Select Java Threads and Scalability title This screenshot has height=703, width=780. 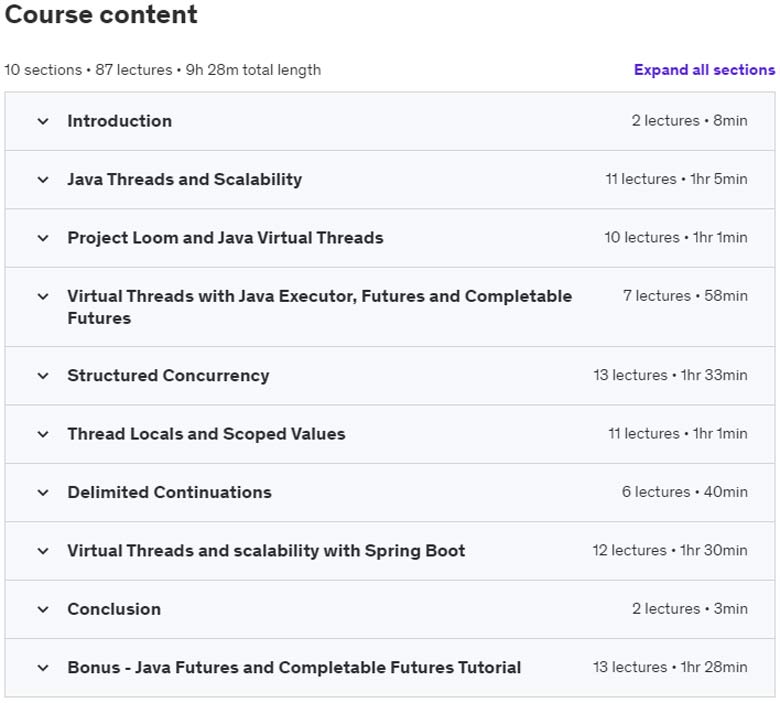185,179
